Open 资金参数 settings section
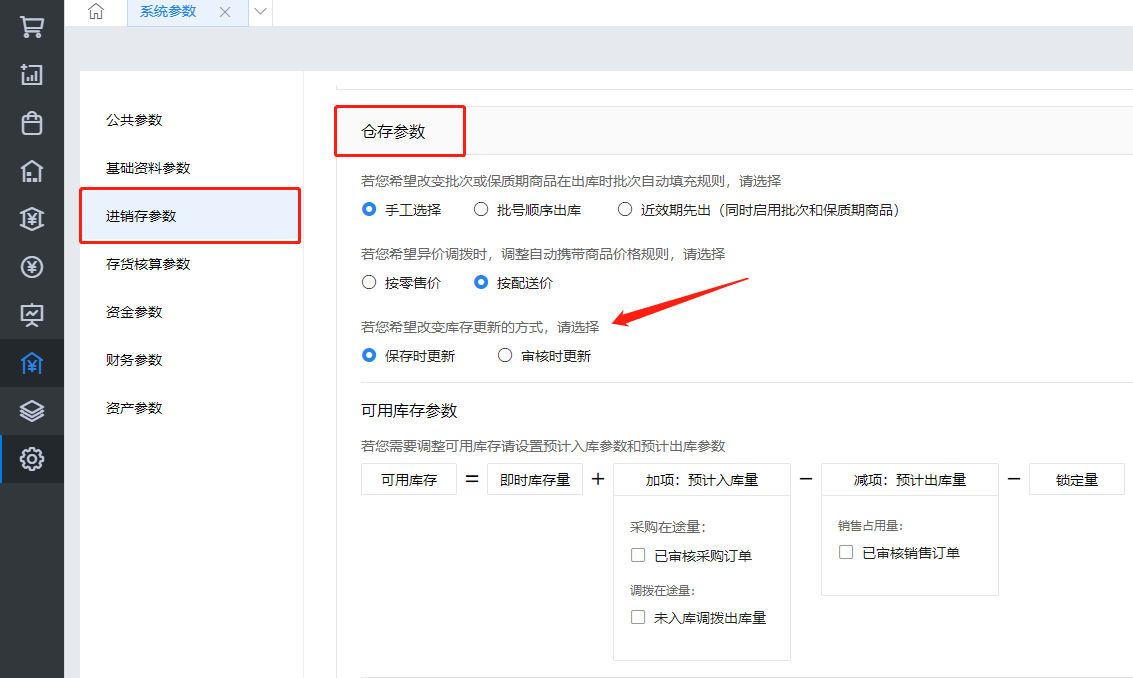Screen dimensions: 1133x678 [134, 312]
